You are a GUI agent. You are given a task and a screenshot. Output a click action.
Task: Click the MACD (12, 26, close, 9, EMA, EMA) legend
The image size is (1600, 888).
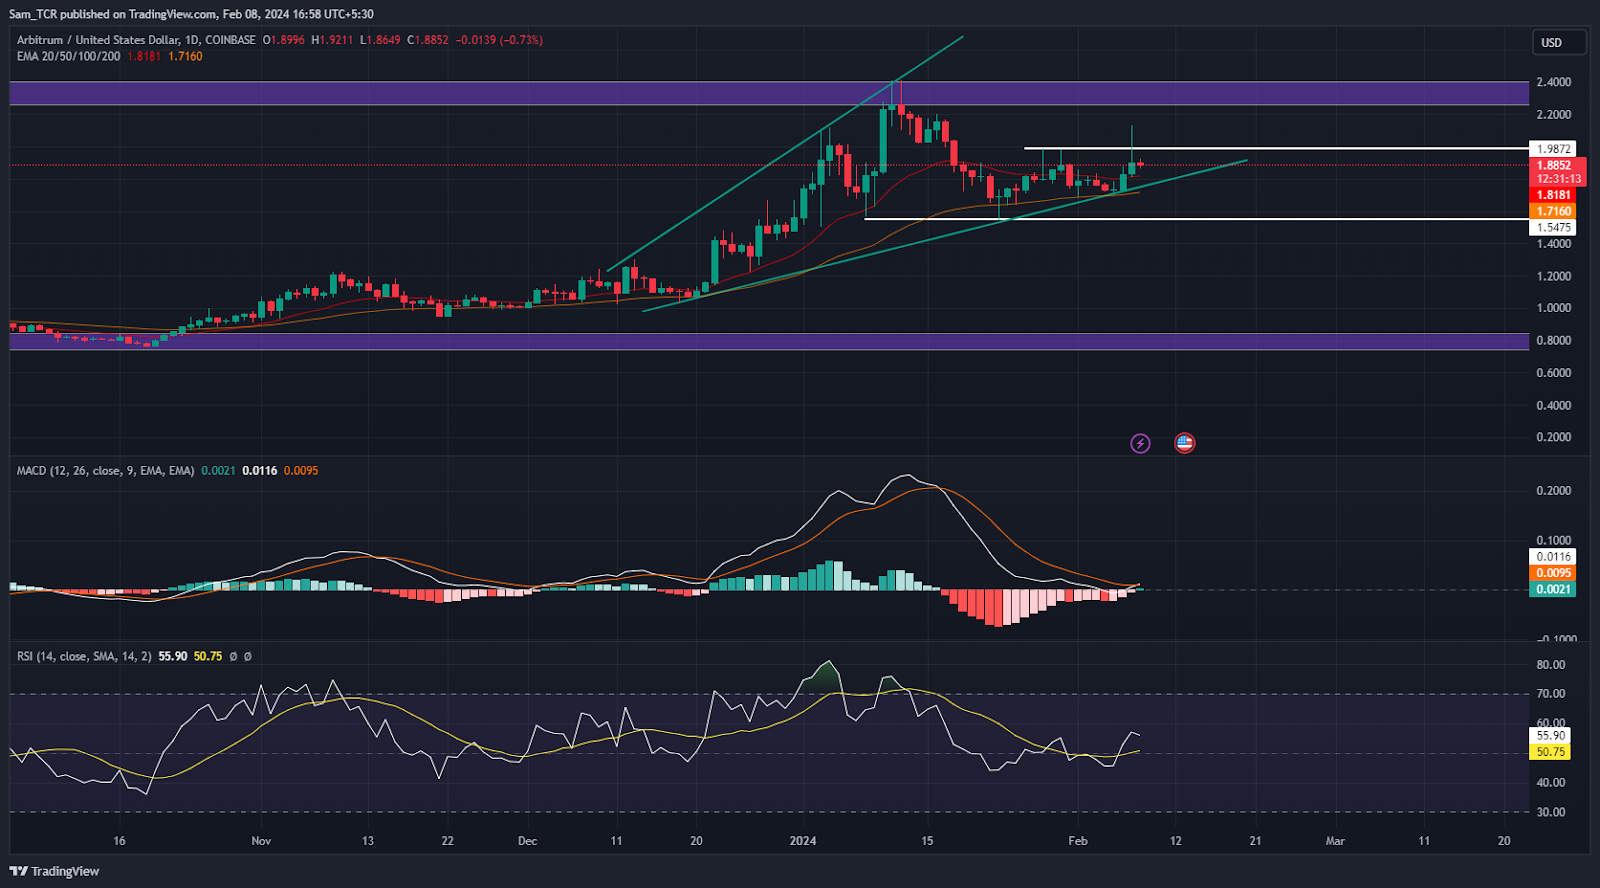[105, 470]
